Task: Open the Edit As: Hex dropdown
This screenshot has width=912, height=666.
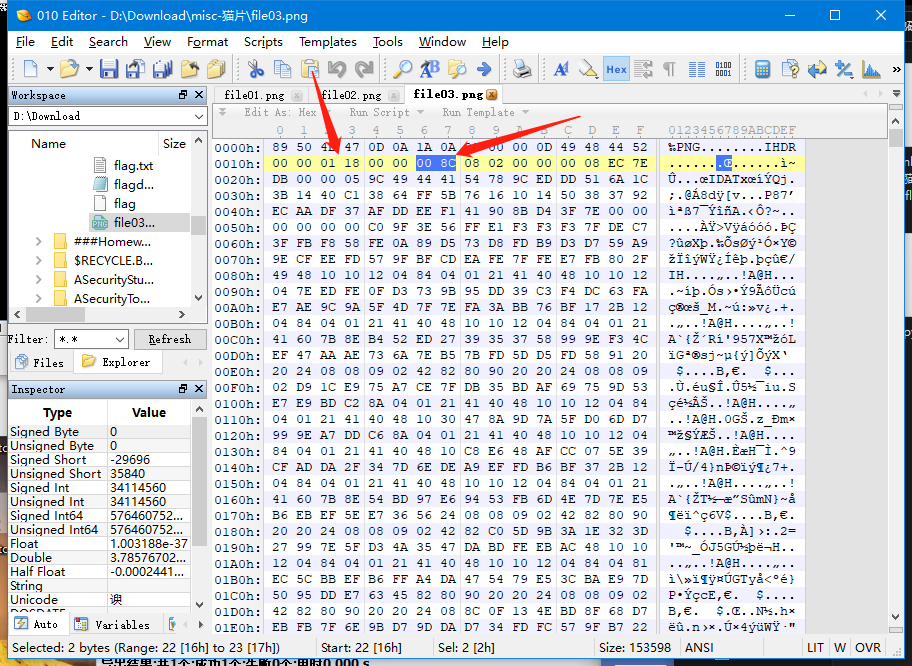Action: pos(287,112)
